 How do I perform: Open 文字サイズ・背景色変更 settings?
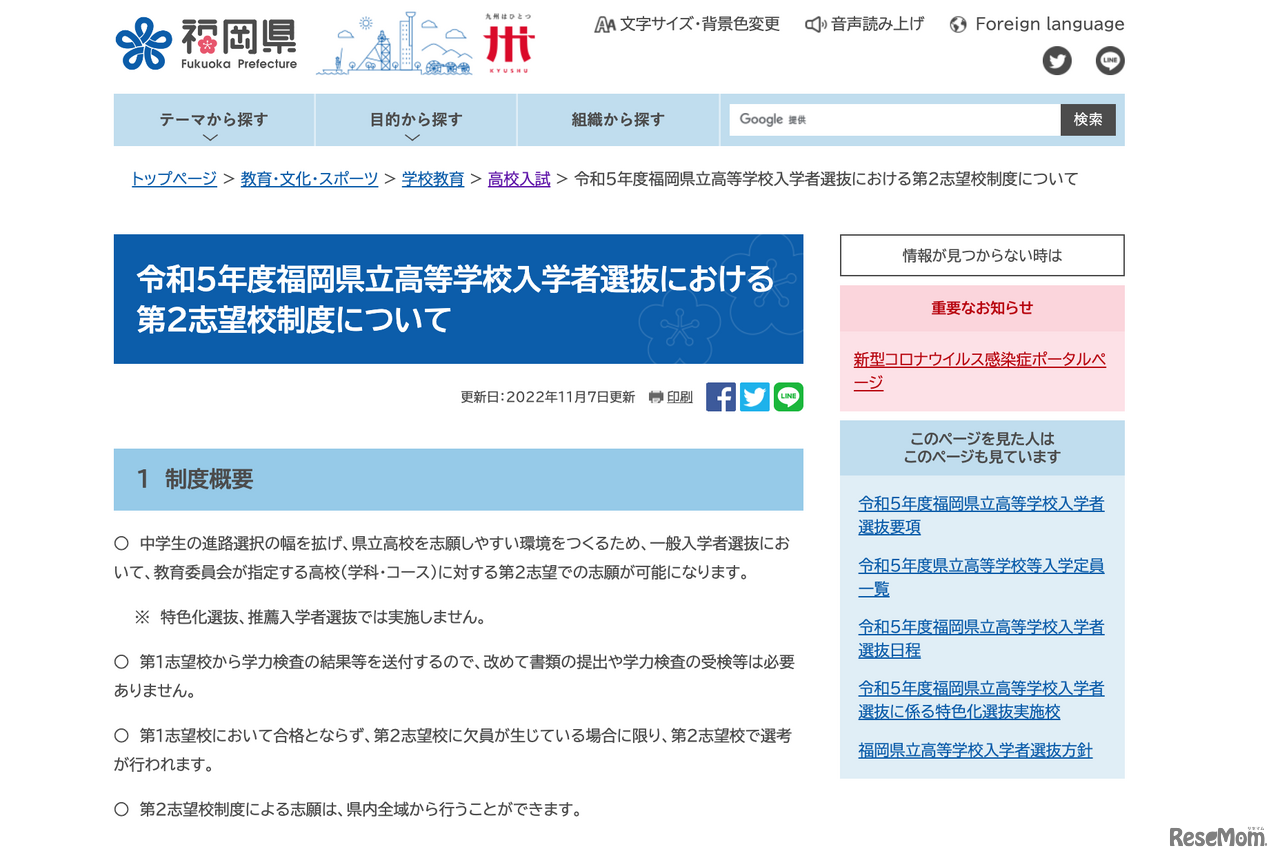(687, 24)
